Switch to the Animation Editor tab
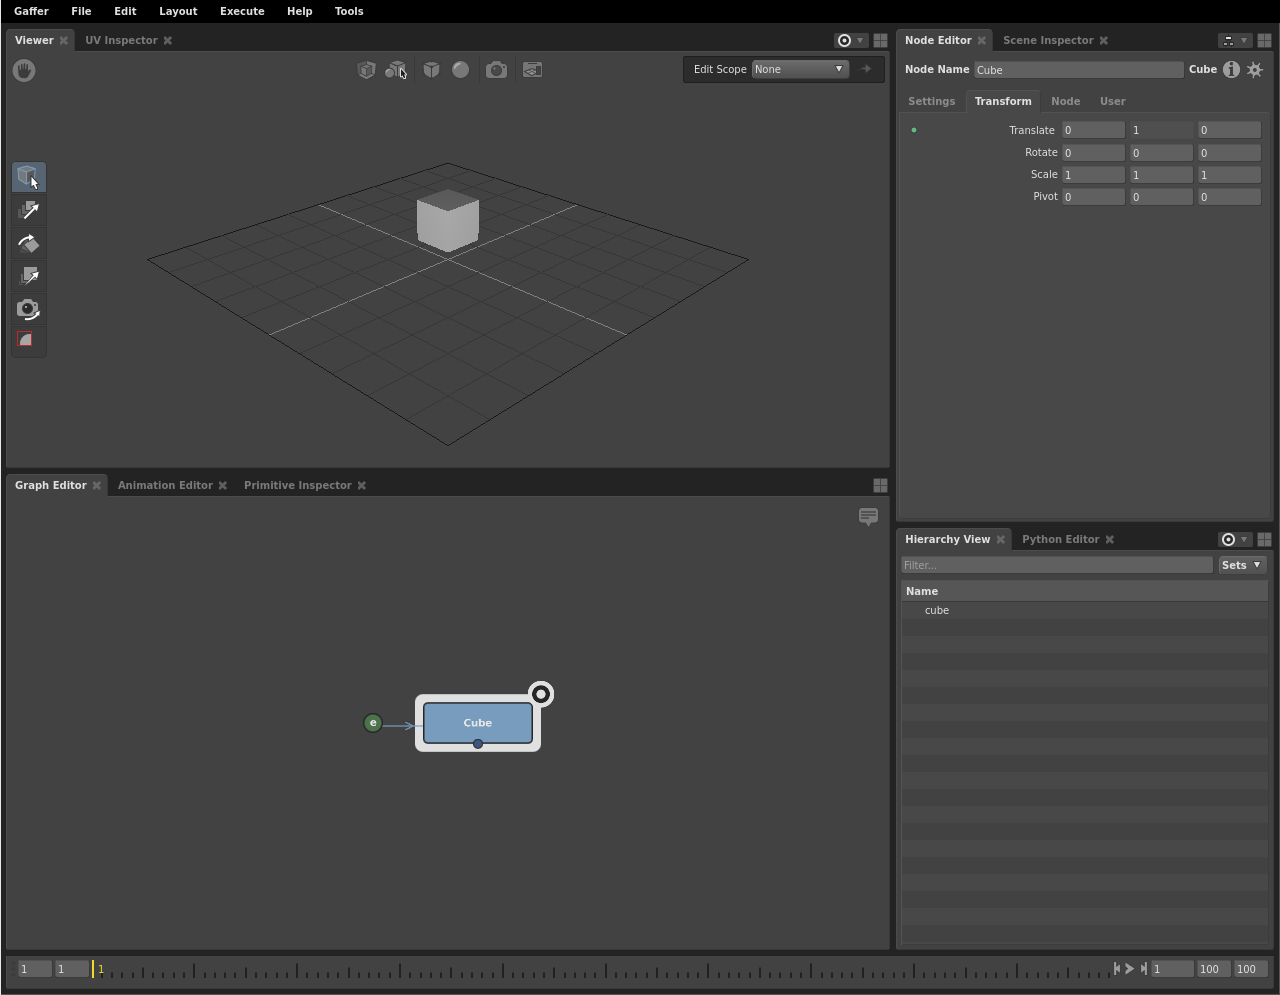The height and width of the screenshot is (995, 1280). pyautogui.click(x=165, y=485)
